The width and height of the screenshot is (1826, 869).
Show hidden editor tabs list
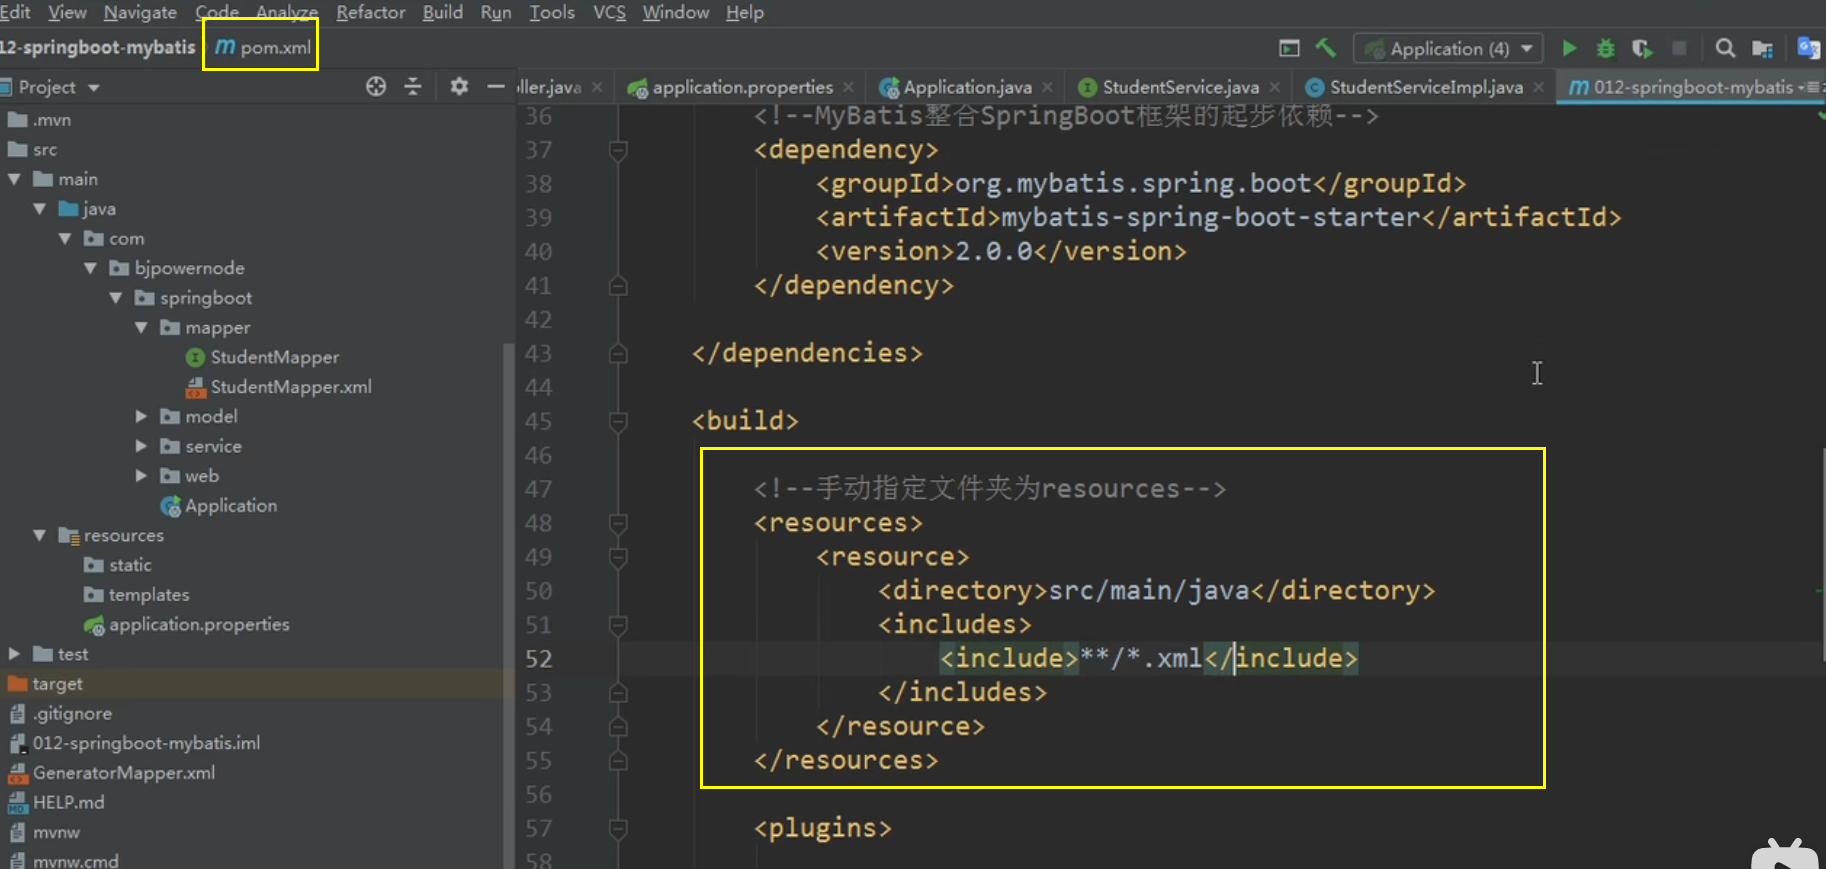coord(1812,87)
